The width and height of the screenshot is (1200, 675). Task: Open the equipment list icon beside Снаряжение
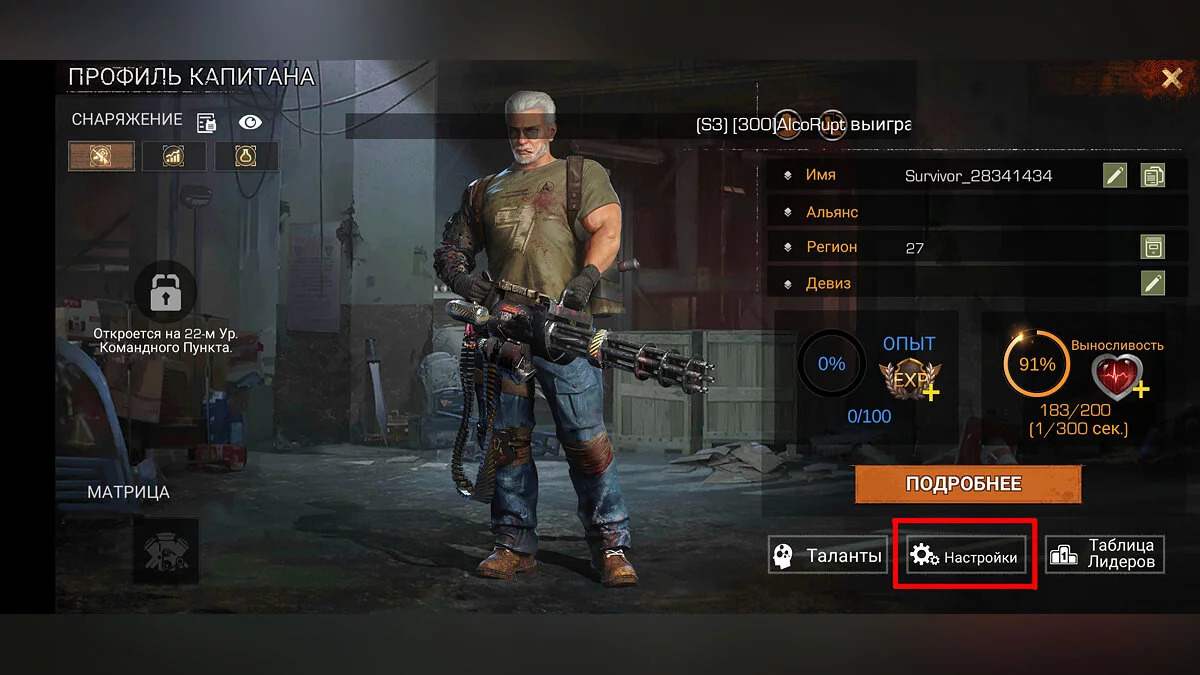point(207,123)
